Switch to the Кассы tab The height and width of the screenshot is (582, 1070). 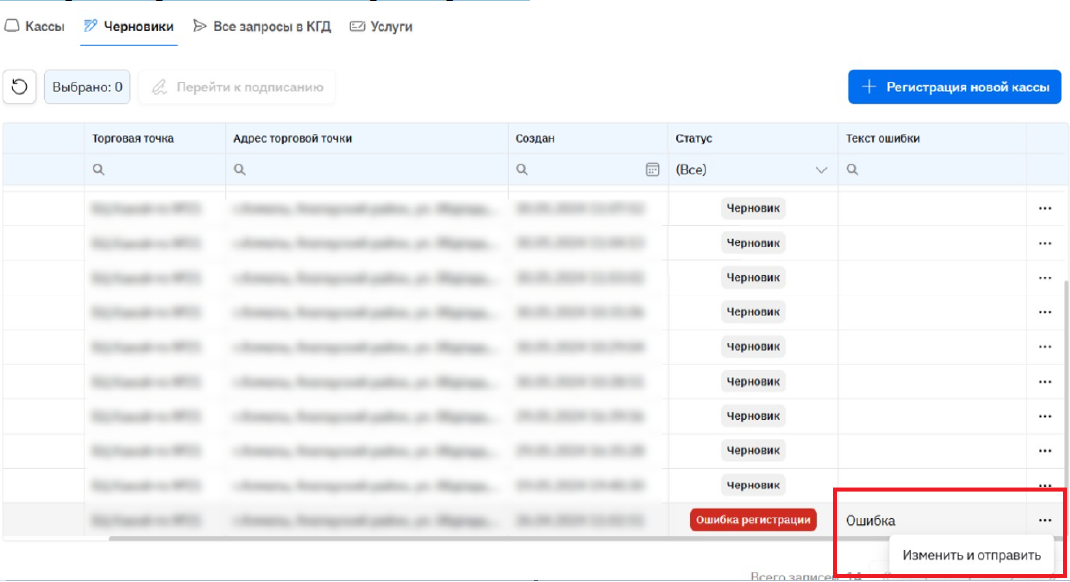point(35,27)
